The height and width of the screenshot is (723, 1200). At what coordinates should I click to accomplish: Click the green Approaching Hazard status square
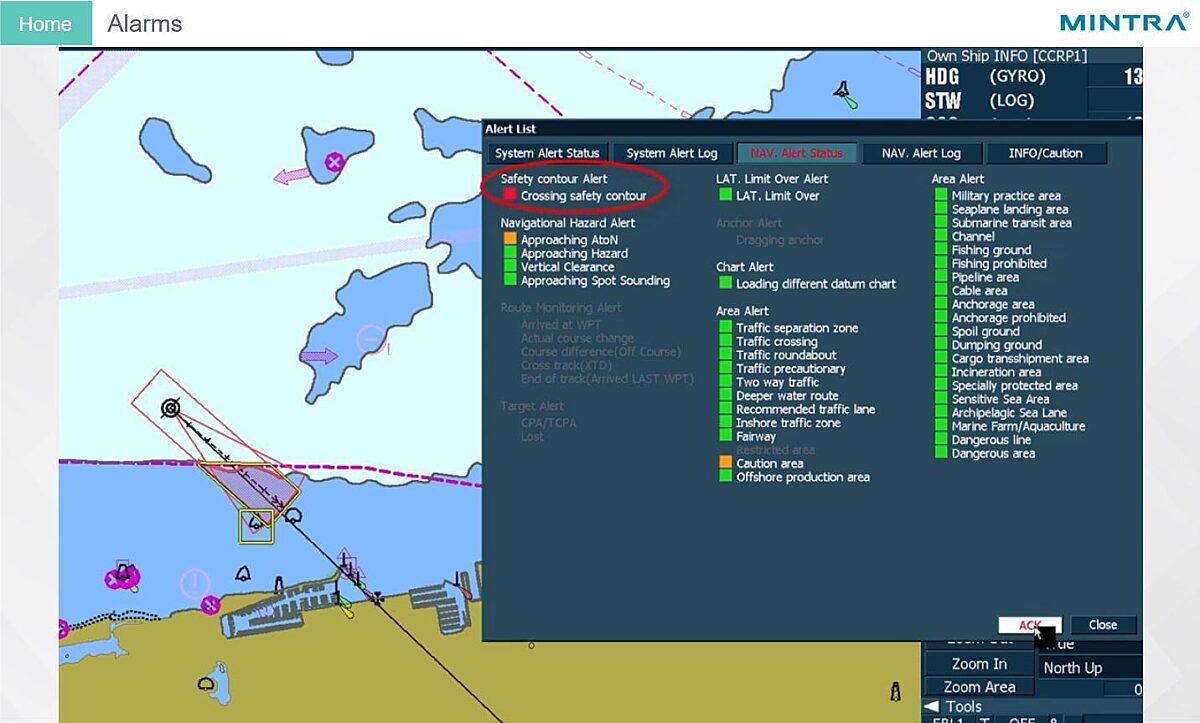pyautogui.click(x=510, y=253)
